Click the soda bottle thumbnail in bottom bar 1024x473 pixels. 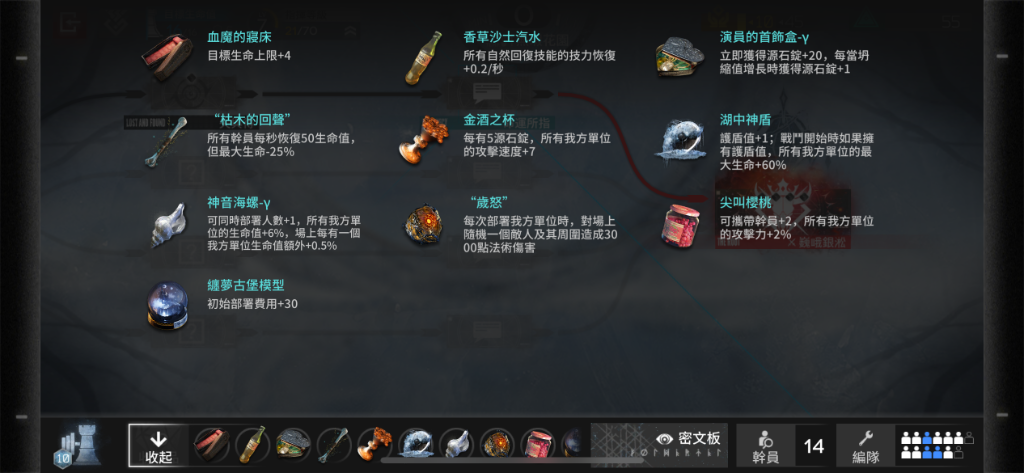pyautogui.click(x=251, y=444)
